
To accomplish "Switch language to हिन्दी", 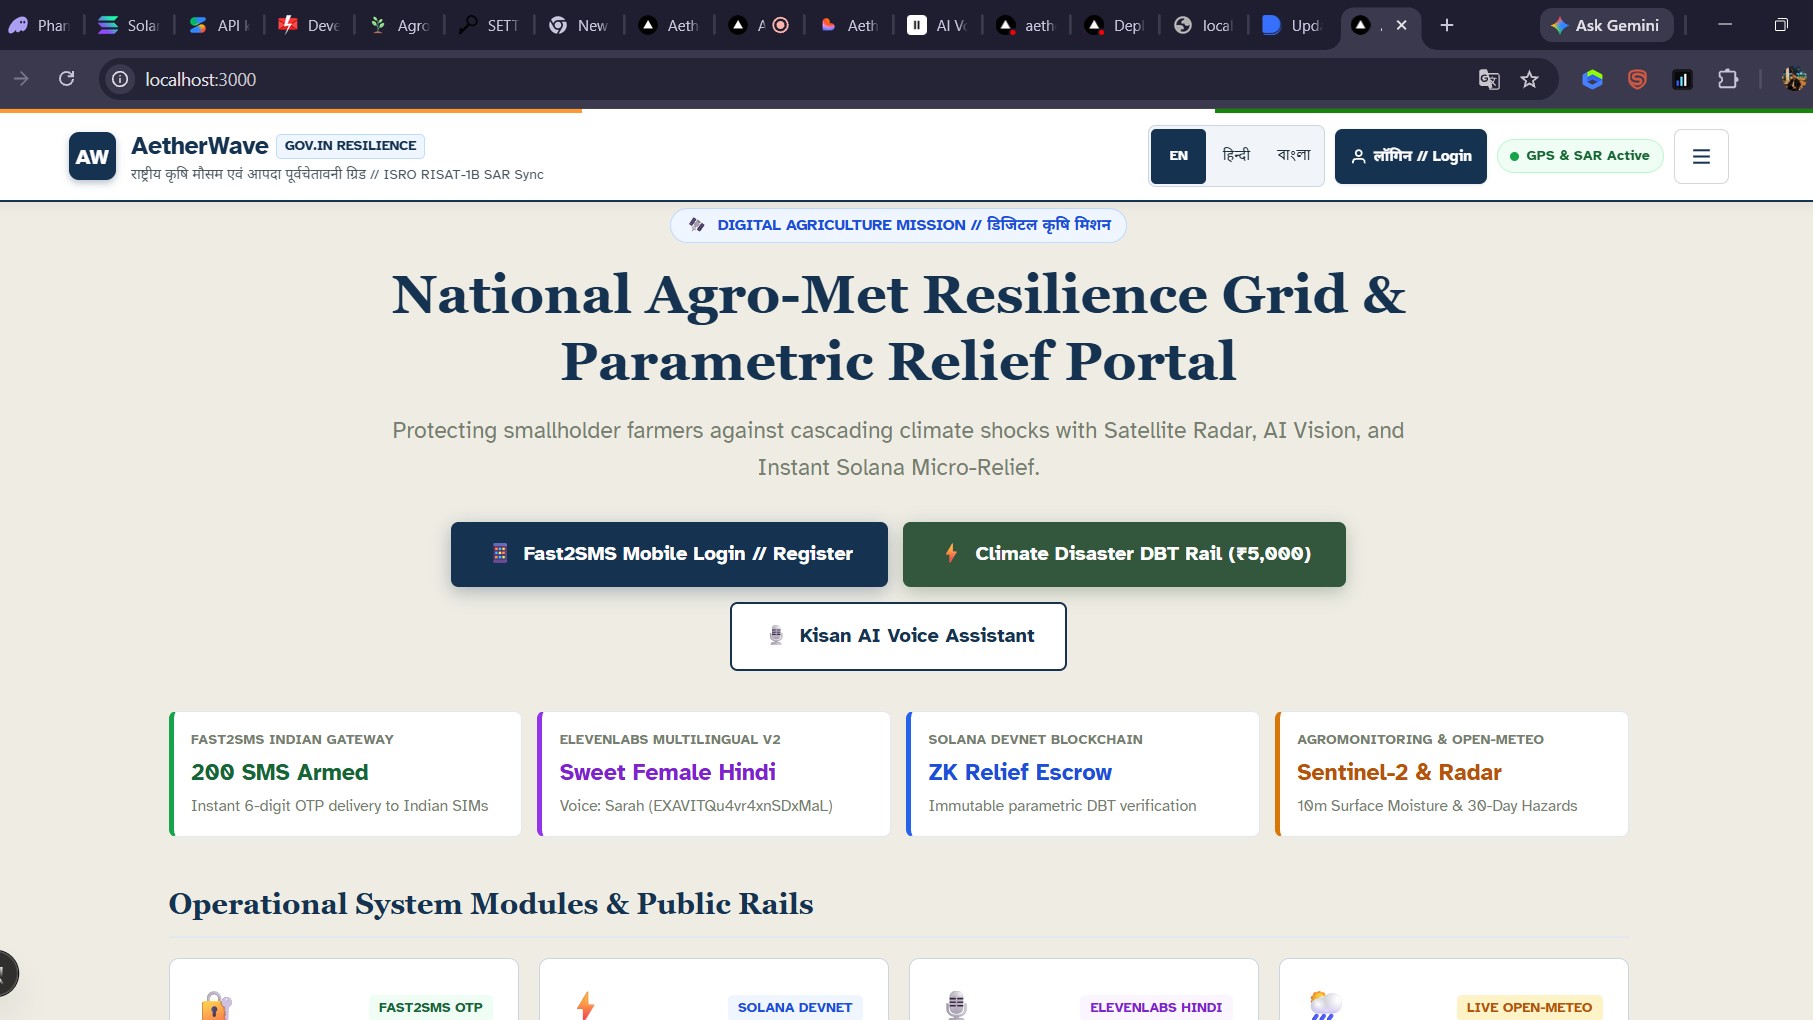I will (x=1236, y=155).
